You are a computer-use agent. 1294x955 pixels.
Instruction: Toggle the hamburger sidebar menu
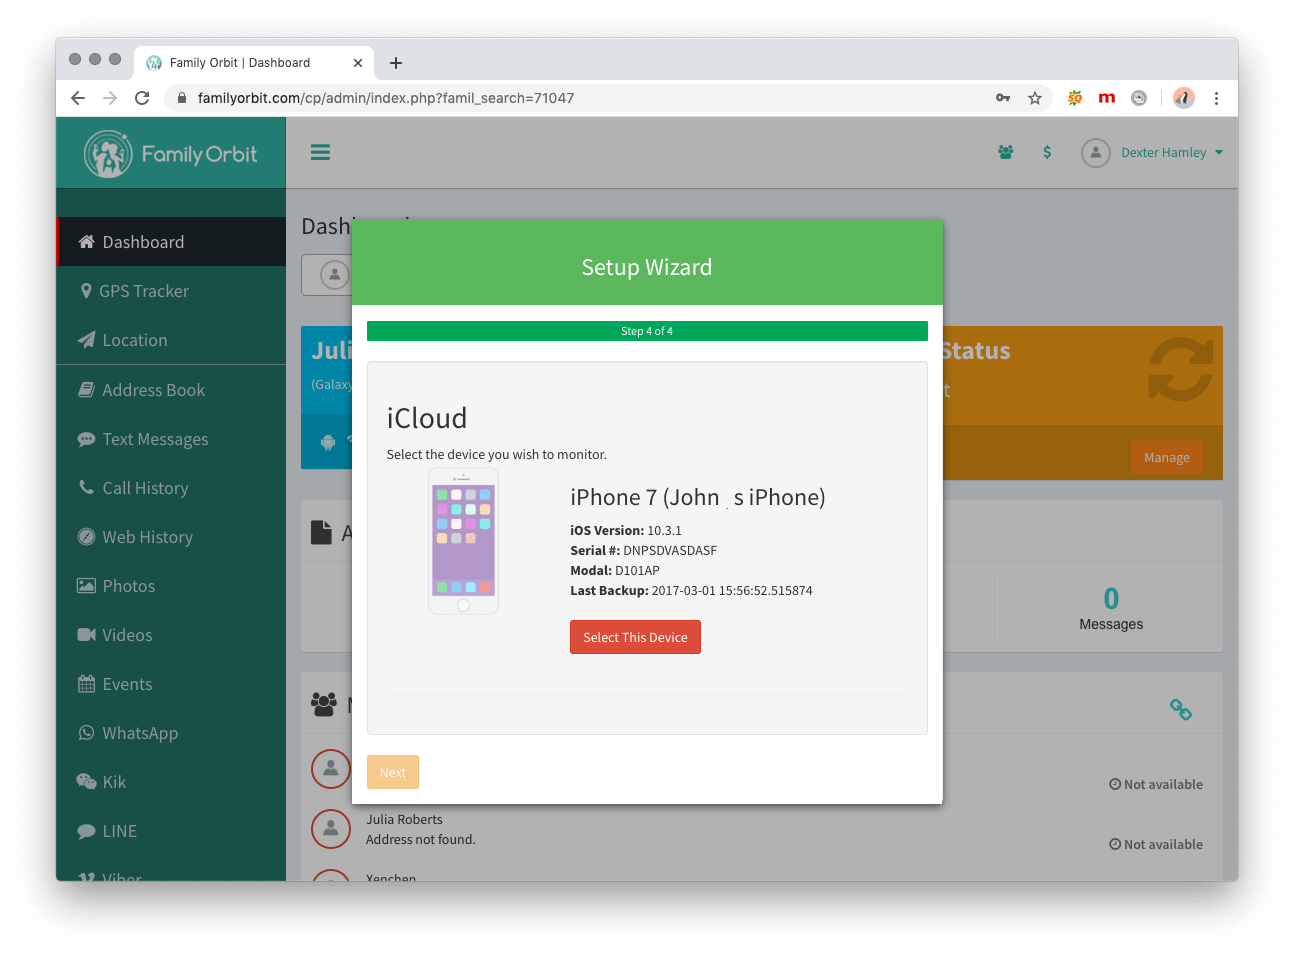point(320,152)
